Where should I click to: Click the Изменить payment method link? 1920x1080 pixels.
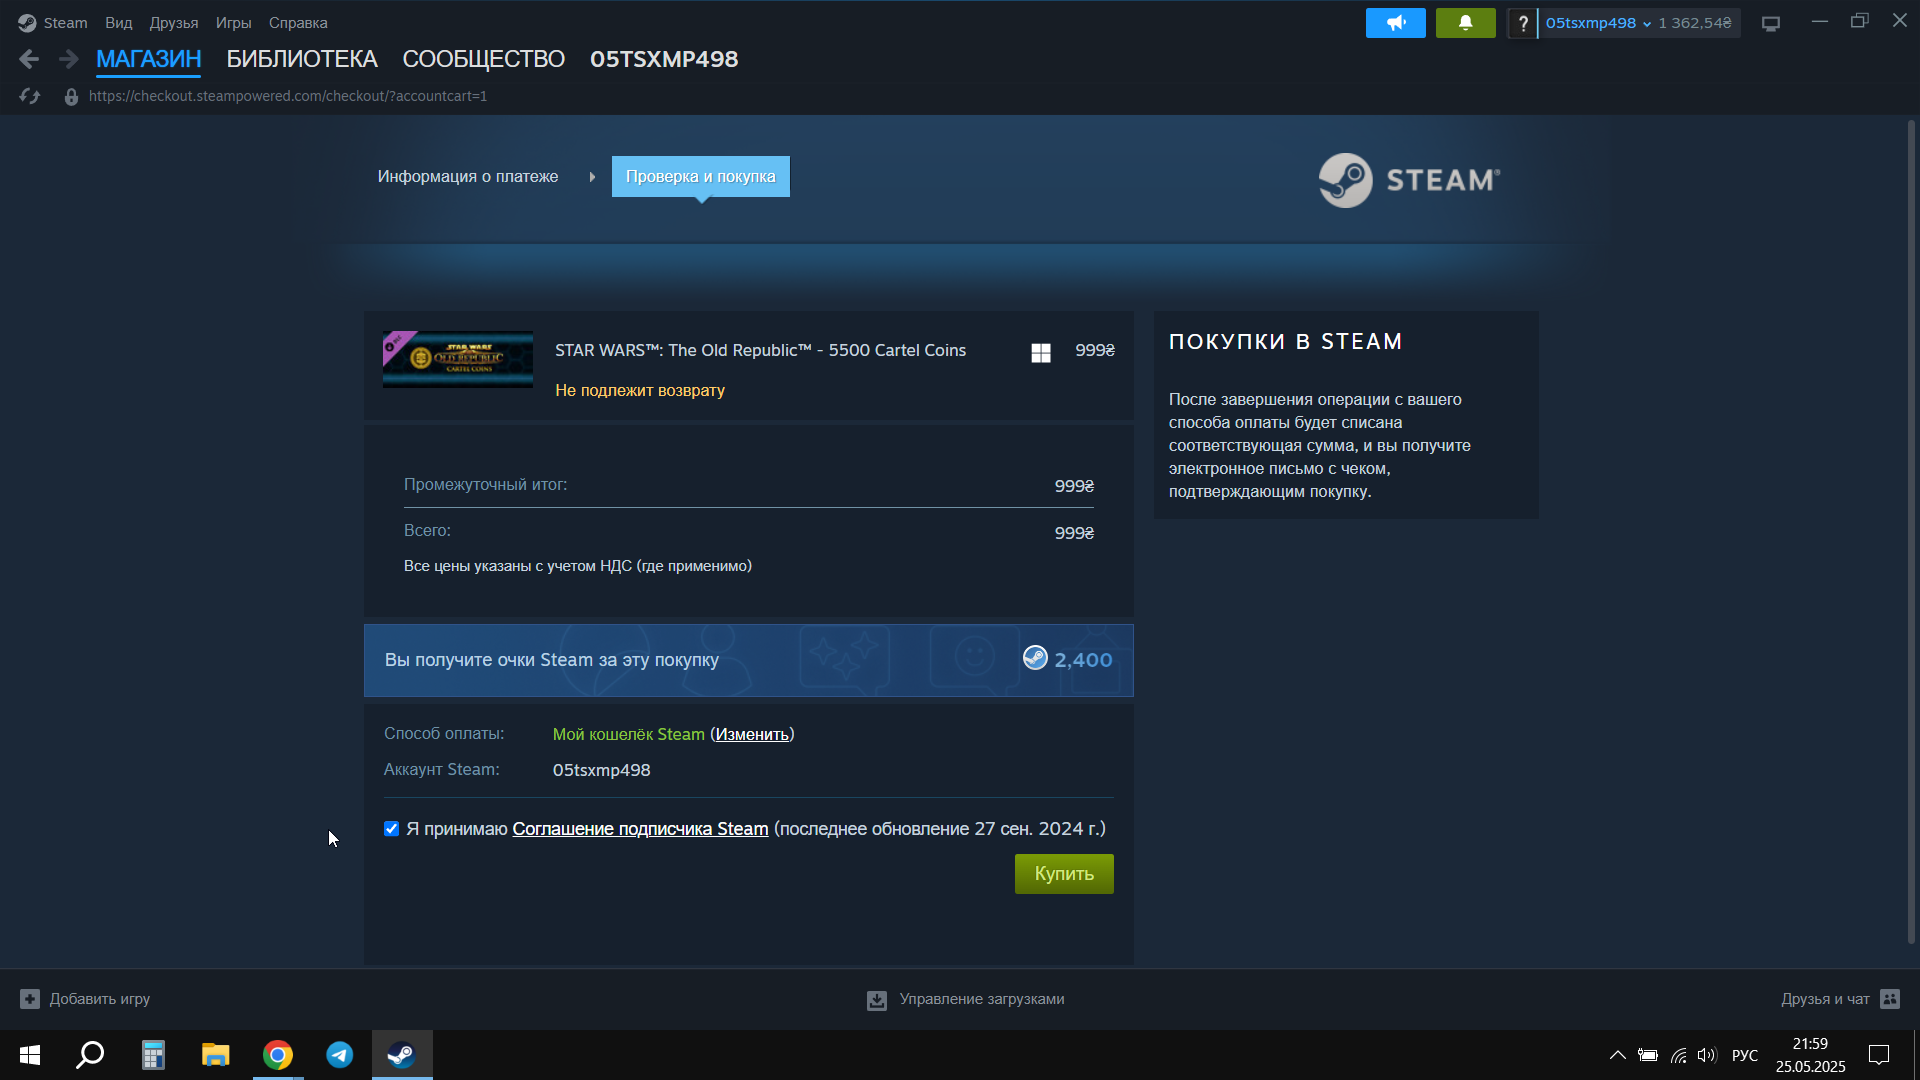pyautogui.click(x=752, y=735)
